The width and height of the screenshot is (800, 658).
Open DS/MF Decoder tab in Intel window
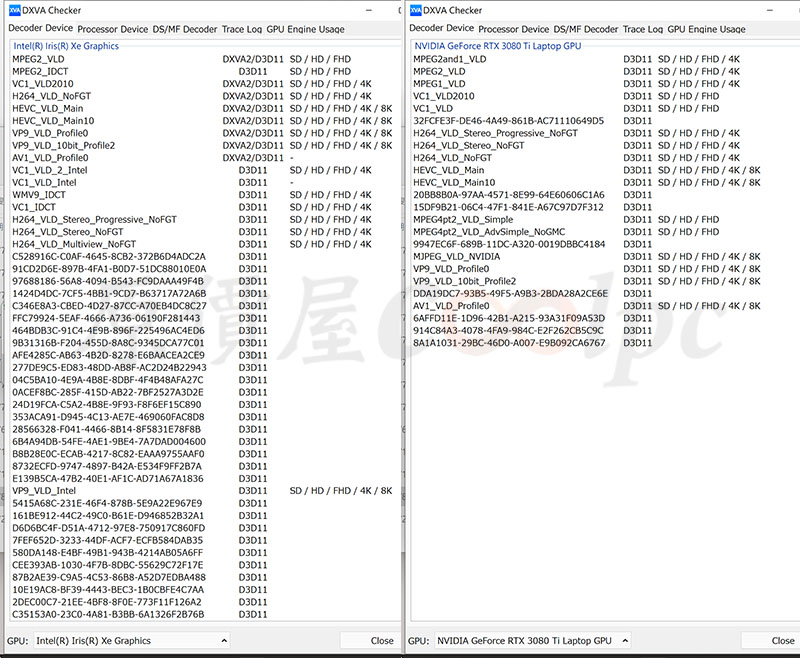(185, 29)
